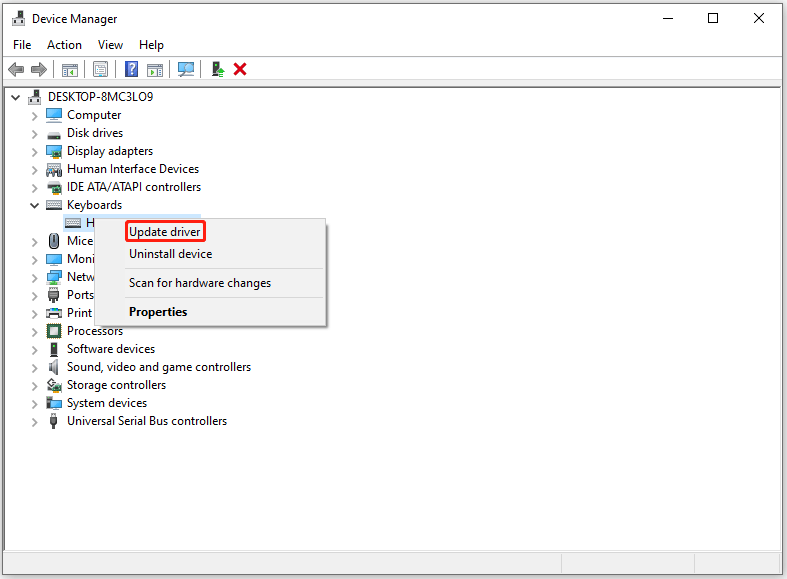Click the Show/Hide Console Tree icon

(70, 70)
